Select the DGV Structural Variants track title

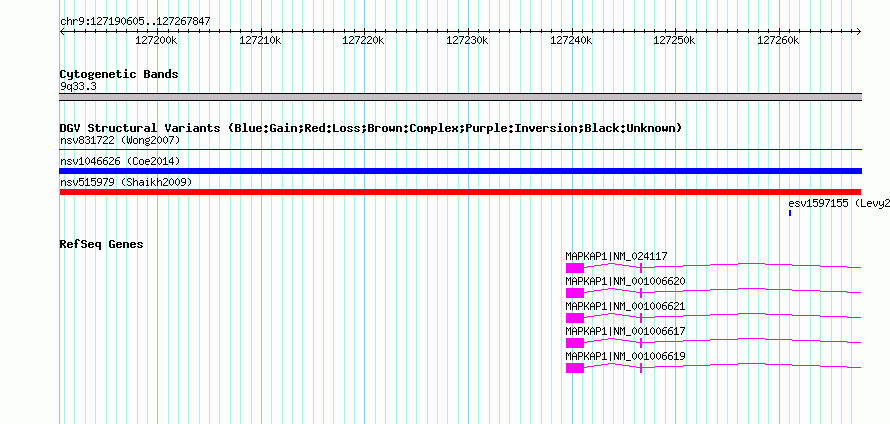tap(371, 128)
